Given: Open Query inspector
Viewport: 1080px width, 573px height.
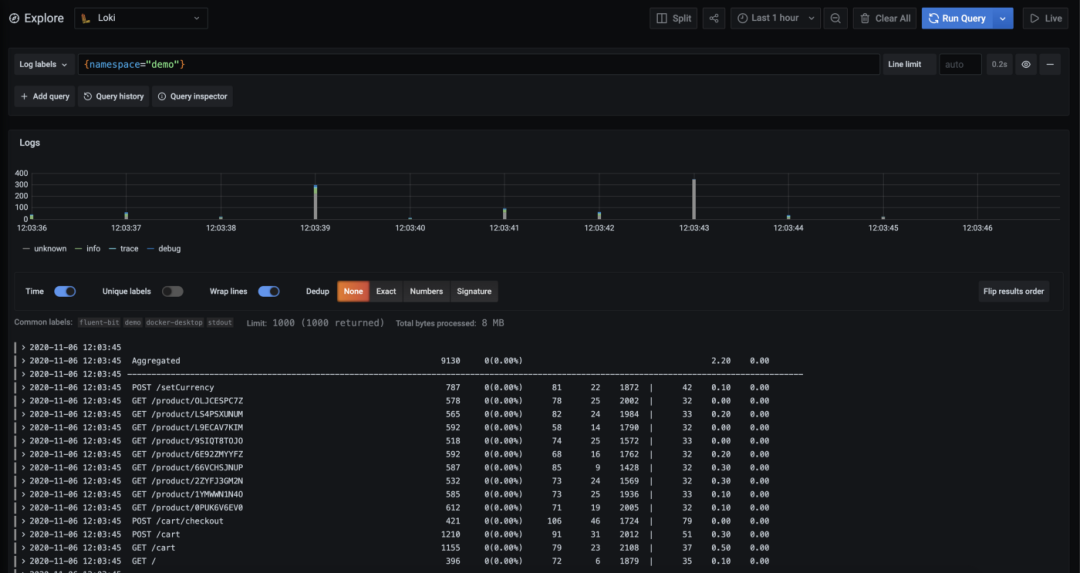Looking at the screenshot, I should (192, 96).
